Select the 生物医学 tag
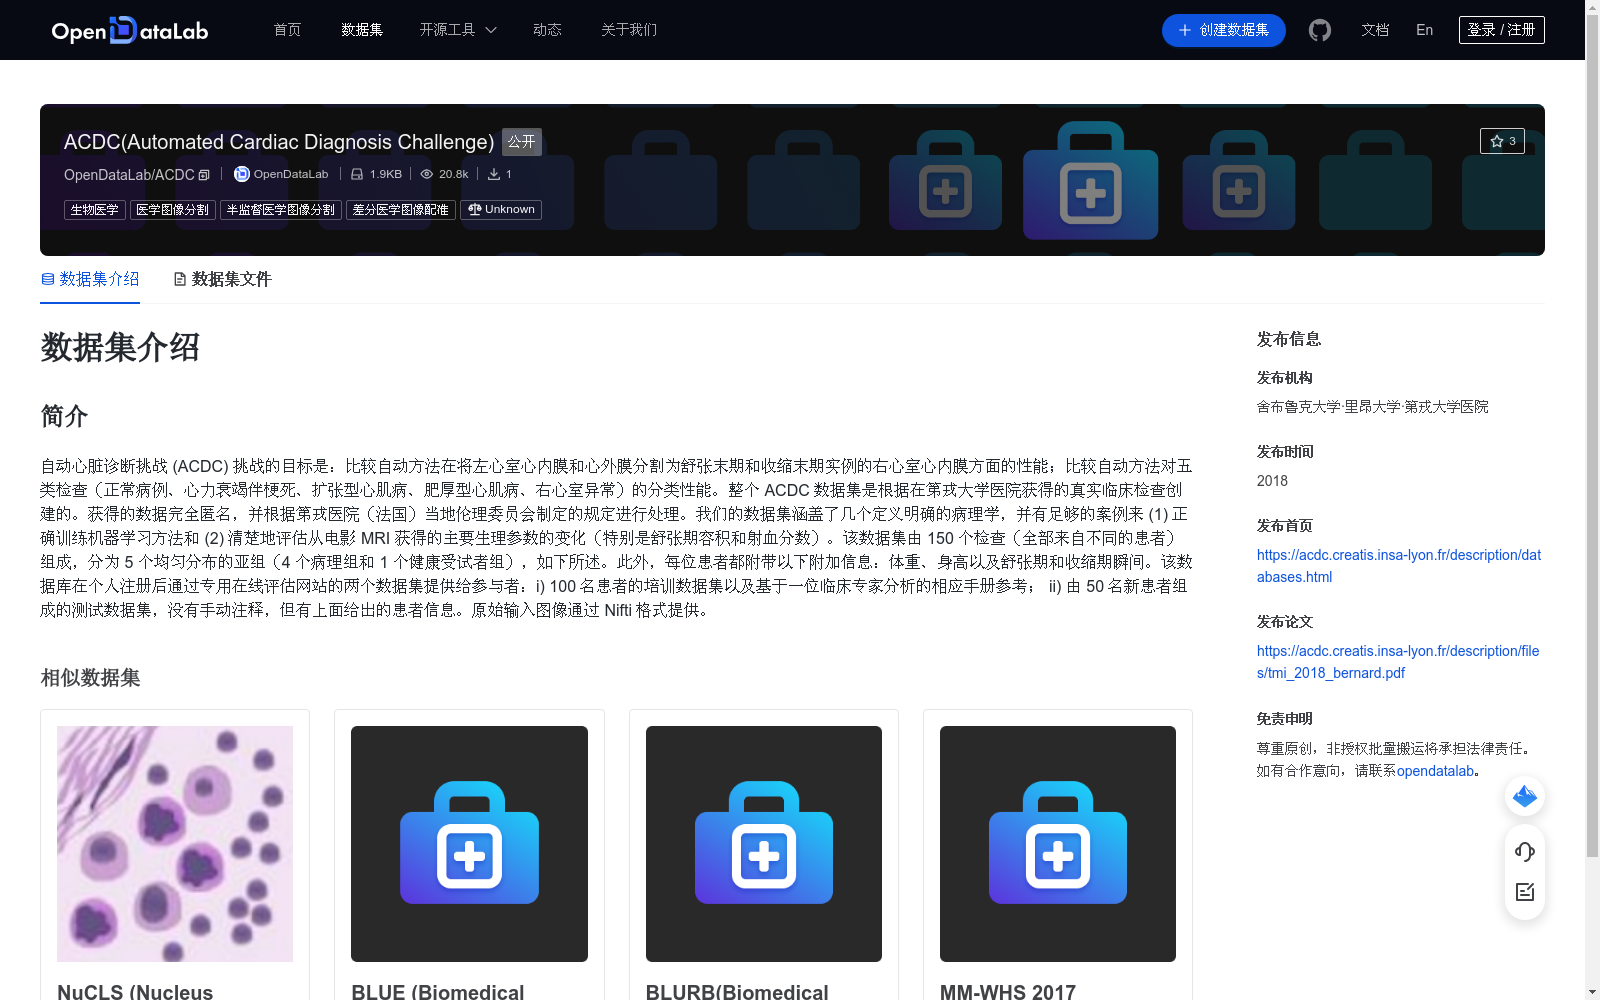The height and width of the screenshot is (1000, 1600). (95, 210)
